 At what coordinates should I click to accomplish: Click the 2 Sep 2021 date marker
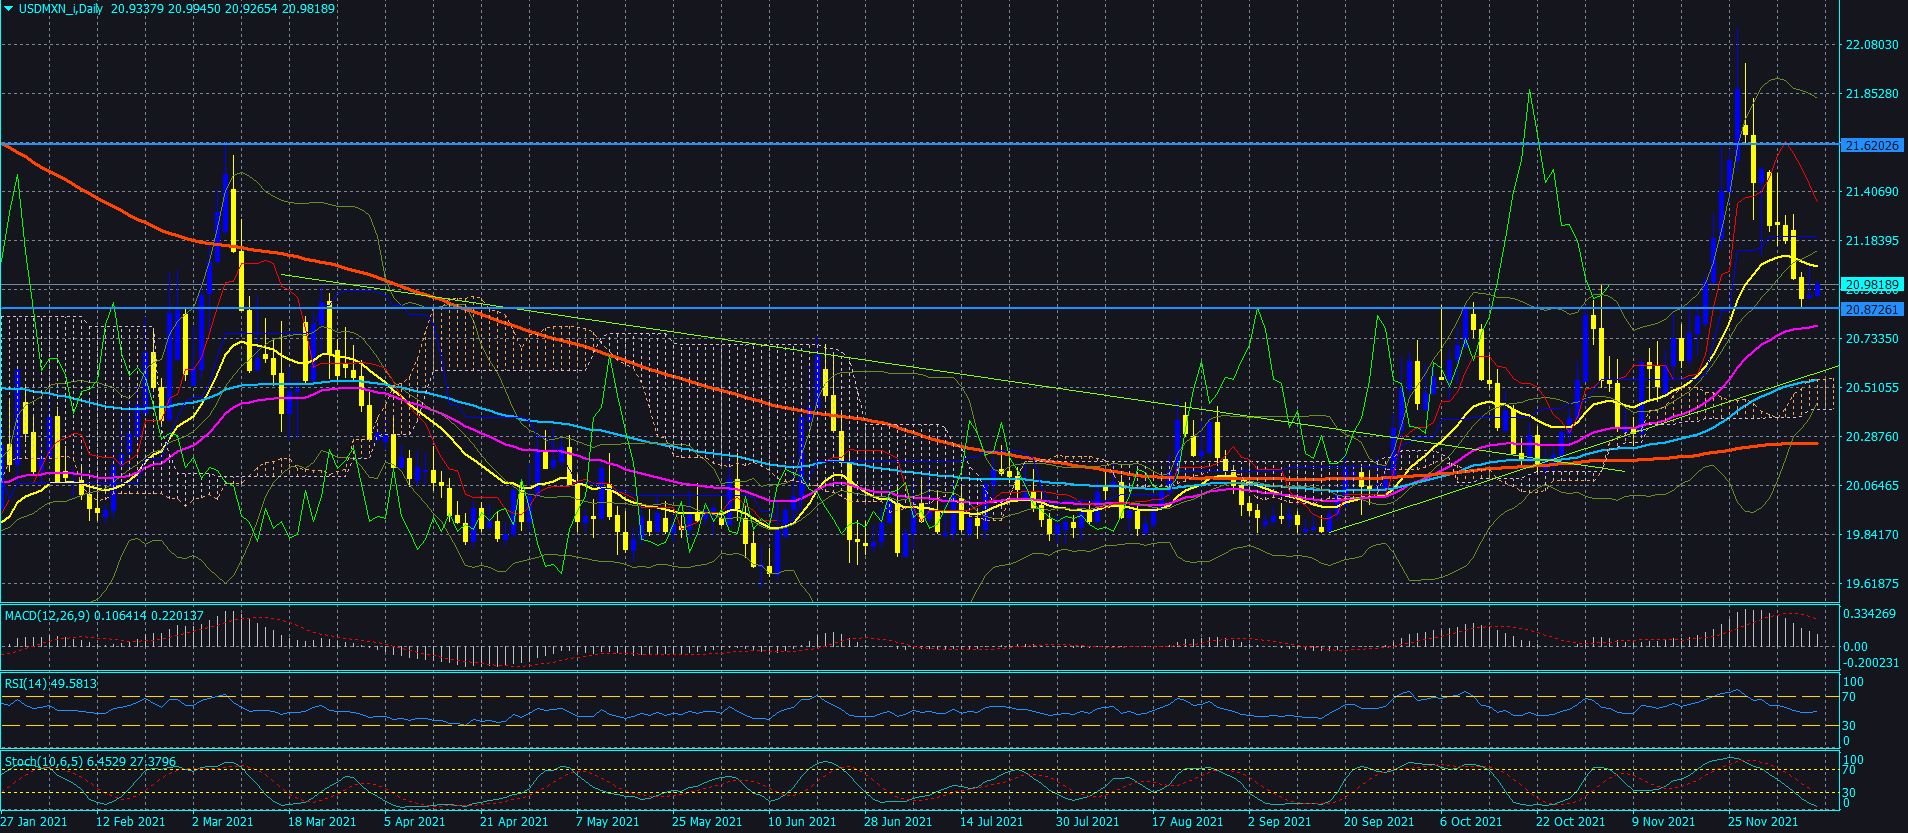click(x=1279, y=822)
